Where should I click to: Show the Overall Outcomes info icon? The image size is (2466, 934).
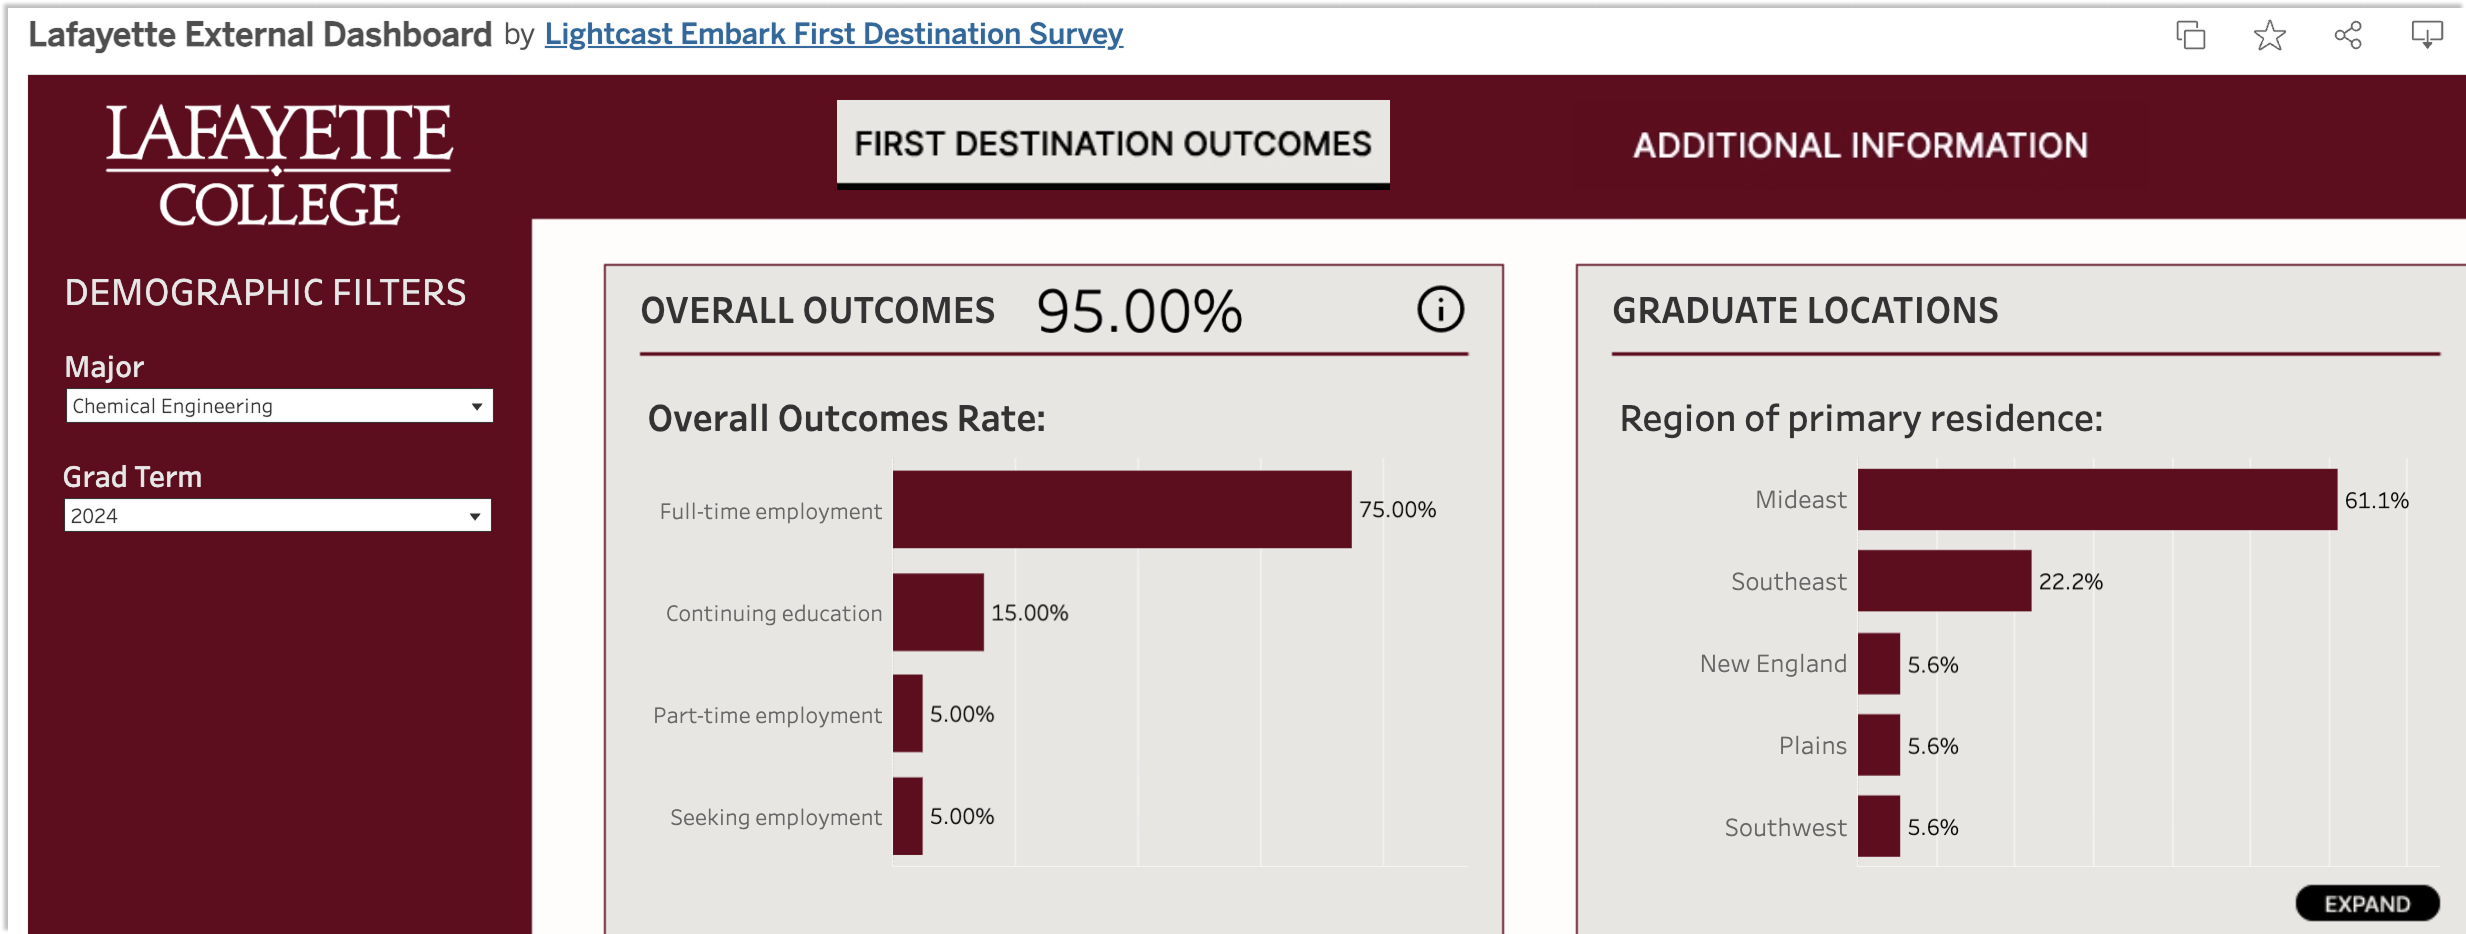1440,310
